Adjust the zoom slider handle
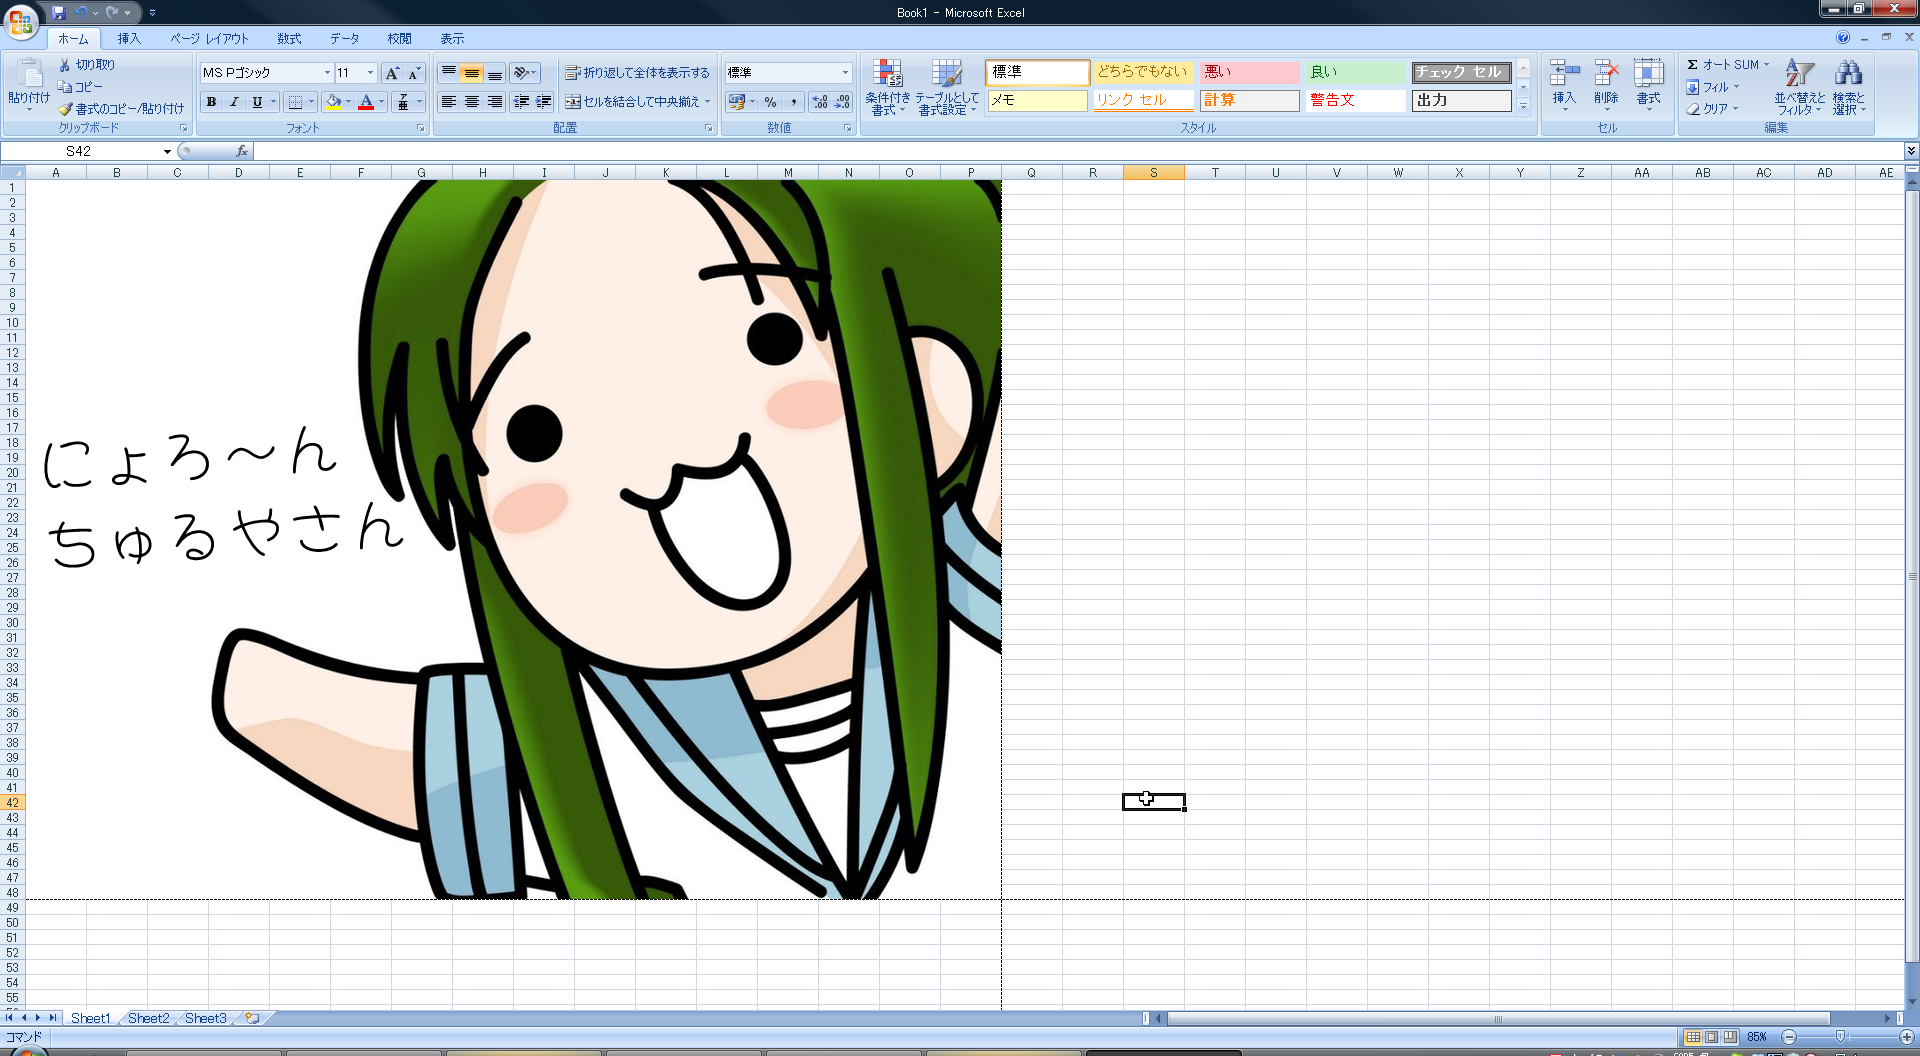Screen dimensions: 1920x1056 pos(1840,1037)
